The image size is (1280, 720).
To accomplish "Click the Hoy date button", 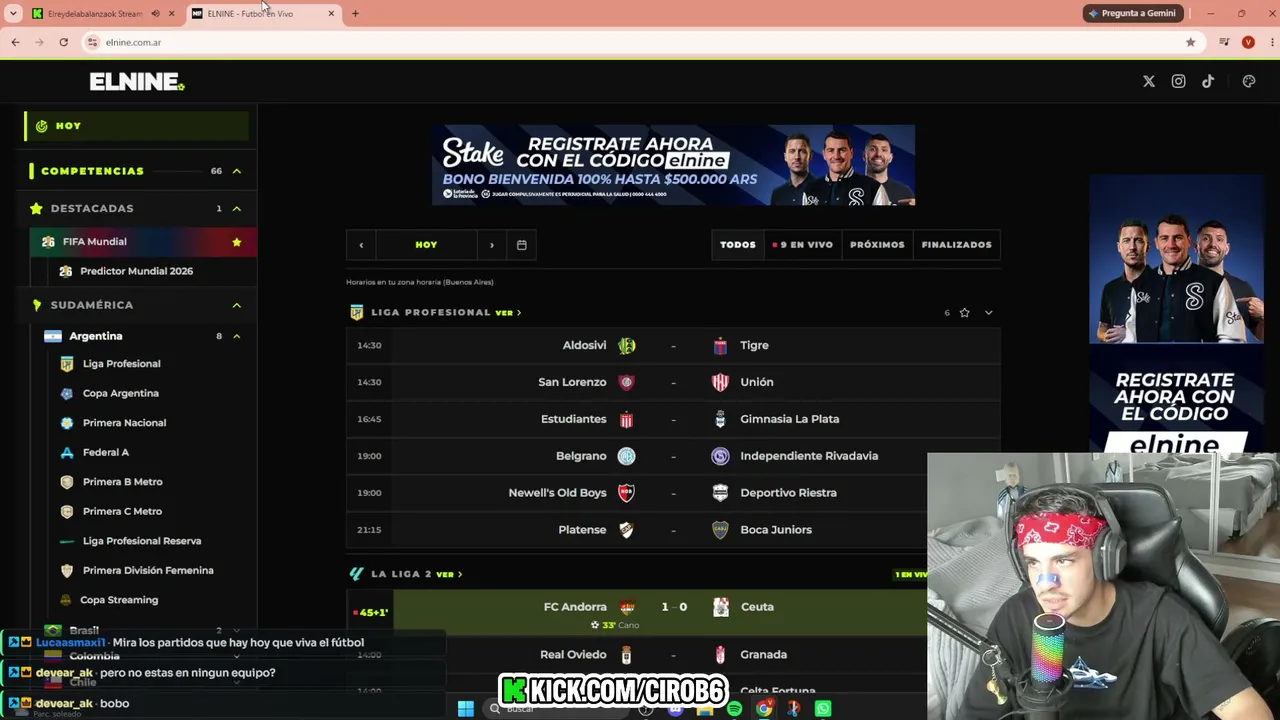I will click(426, 245).
